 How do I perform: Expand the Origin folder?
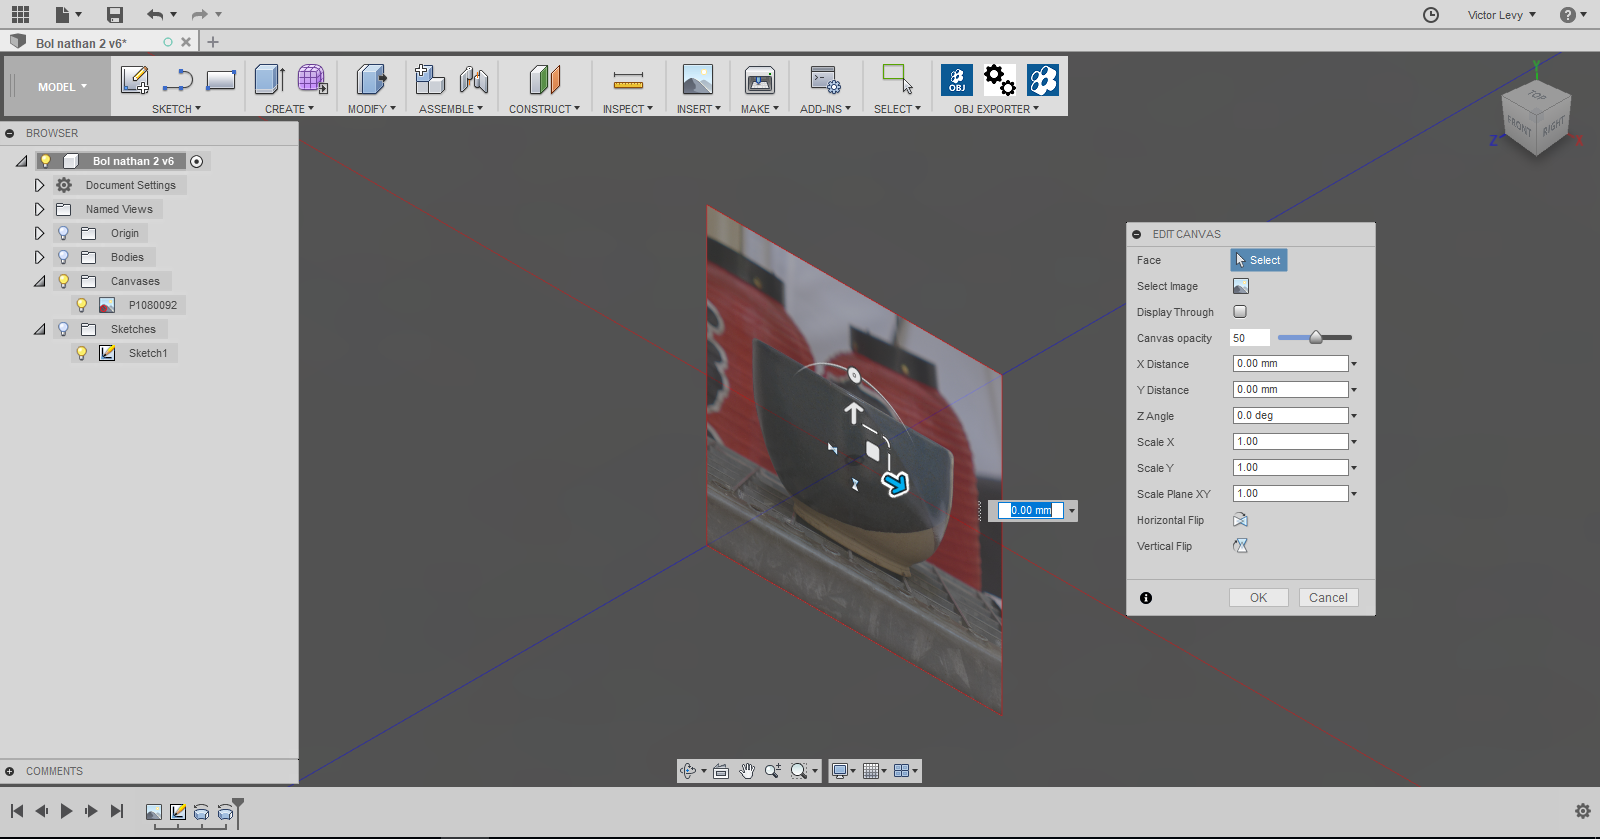39,233
